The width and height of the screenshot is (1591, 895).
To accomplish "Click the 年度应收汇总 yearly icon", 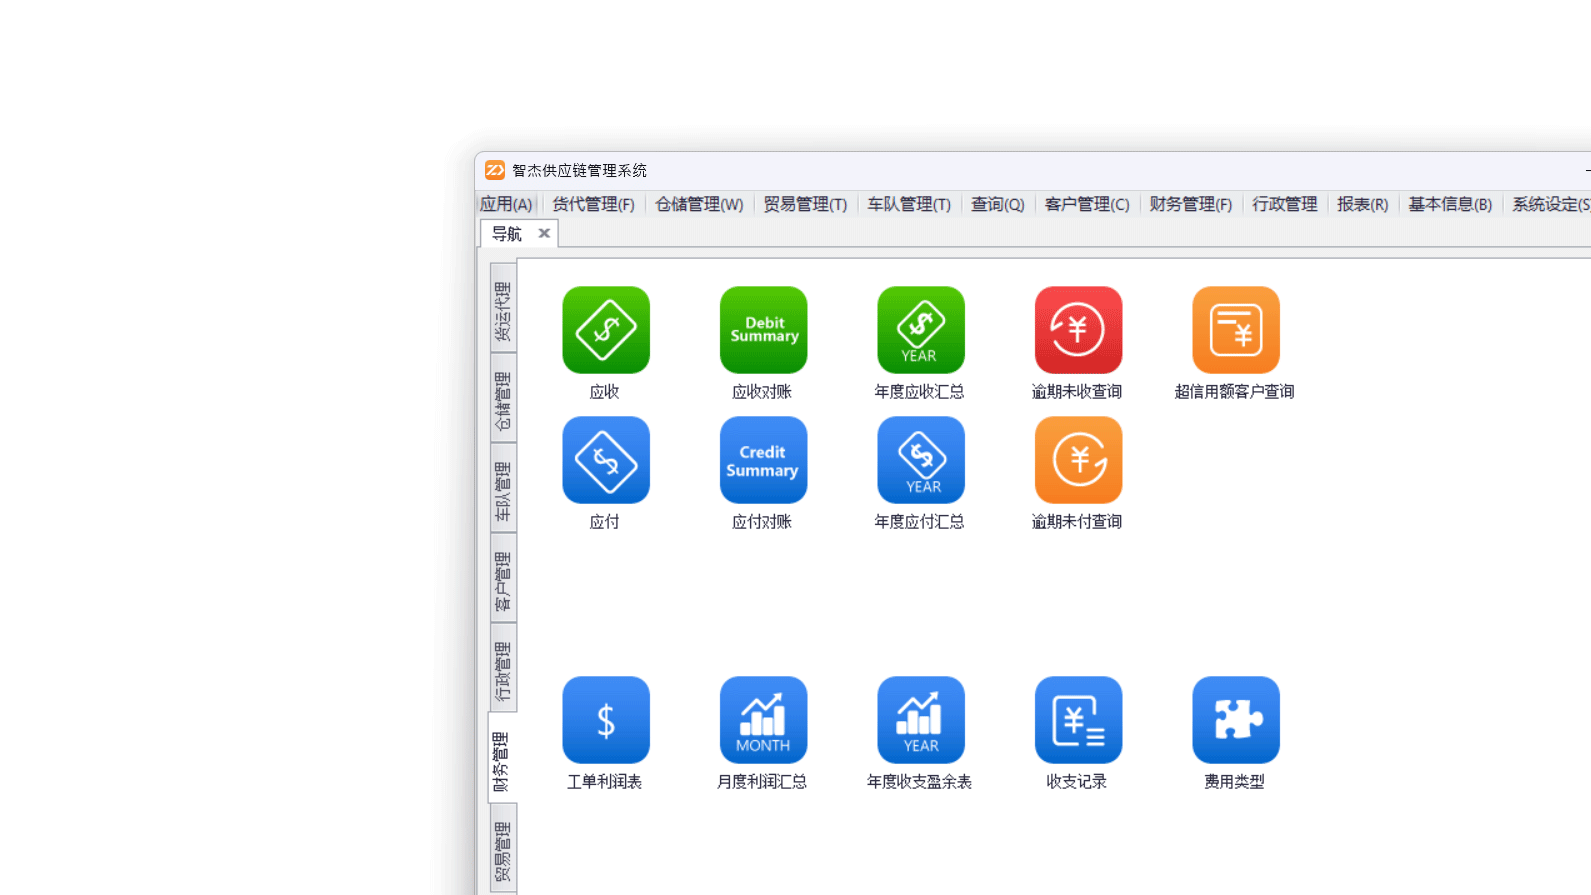I will click(x=920, y=330).
